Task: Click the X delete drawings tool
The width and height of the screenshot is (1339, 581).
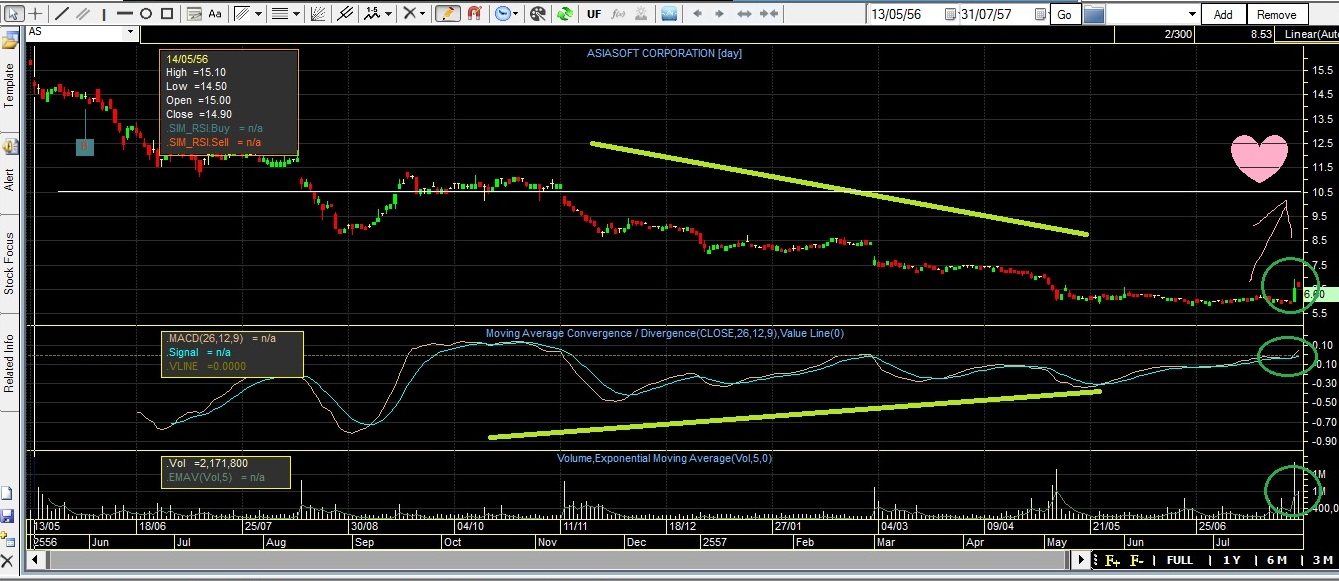Action: click(x=409, y=14)
